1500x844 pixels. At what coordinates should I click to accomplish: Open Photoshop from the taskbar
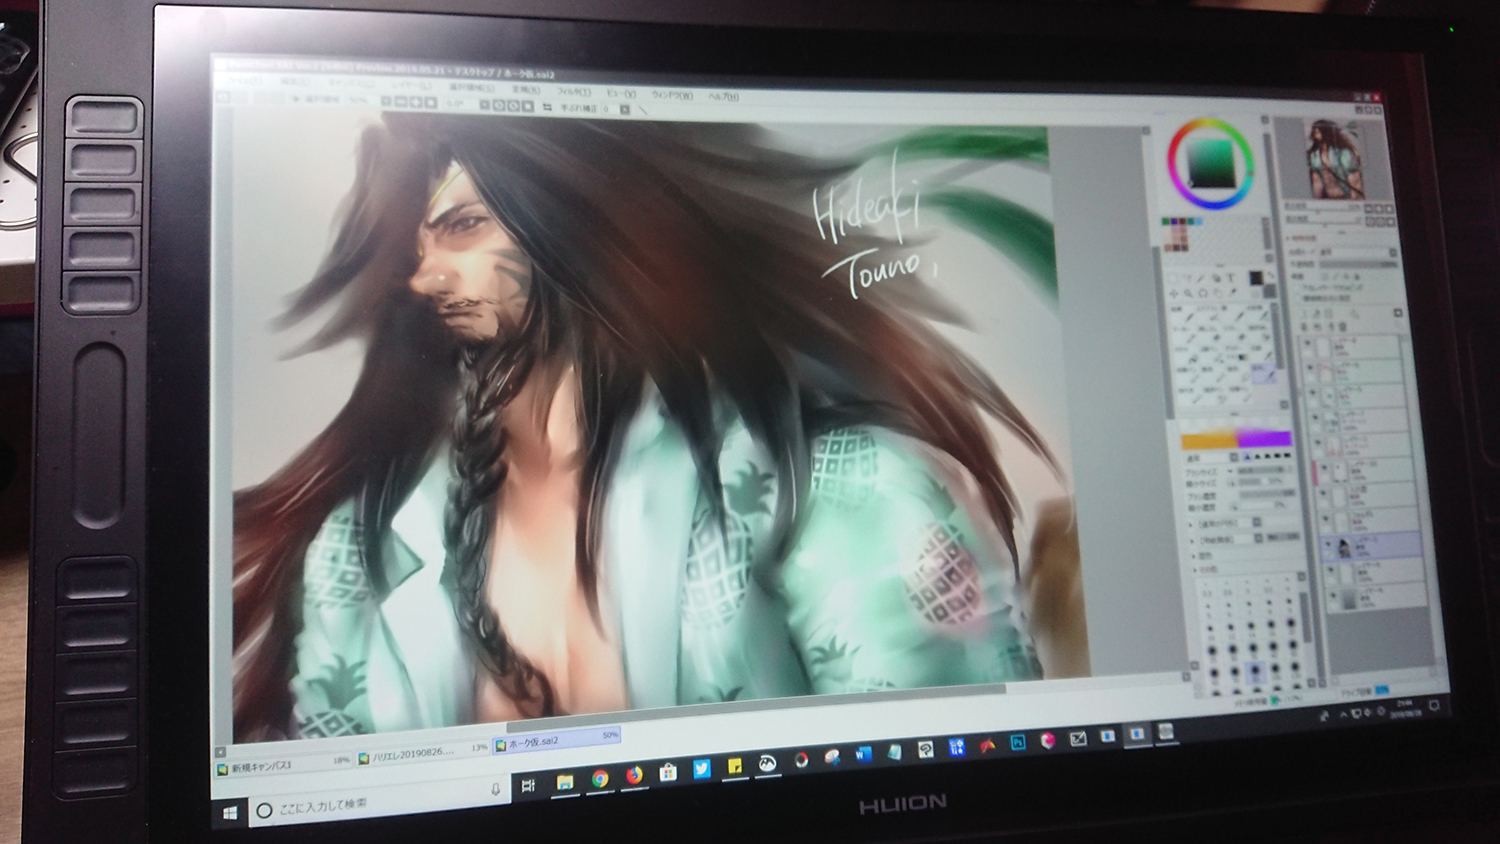1019,742
